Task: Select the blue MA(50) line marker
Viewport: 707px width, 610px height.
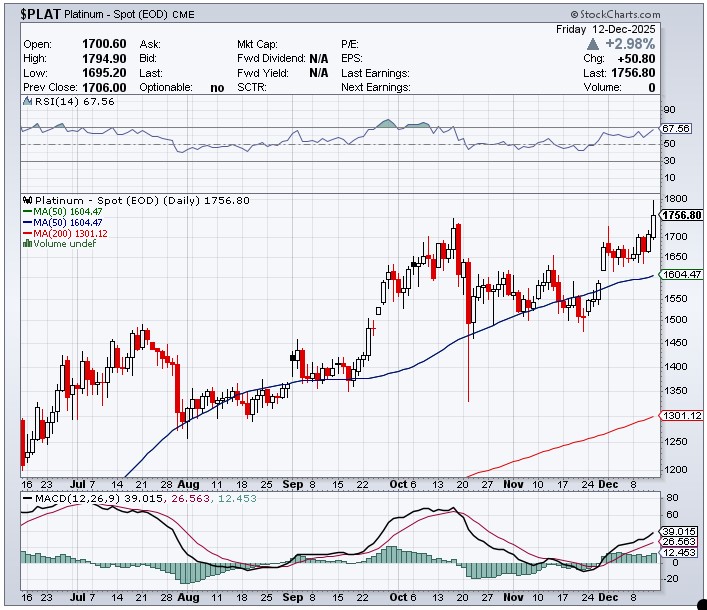Action: pos(26,222)
